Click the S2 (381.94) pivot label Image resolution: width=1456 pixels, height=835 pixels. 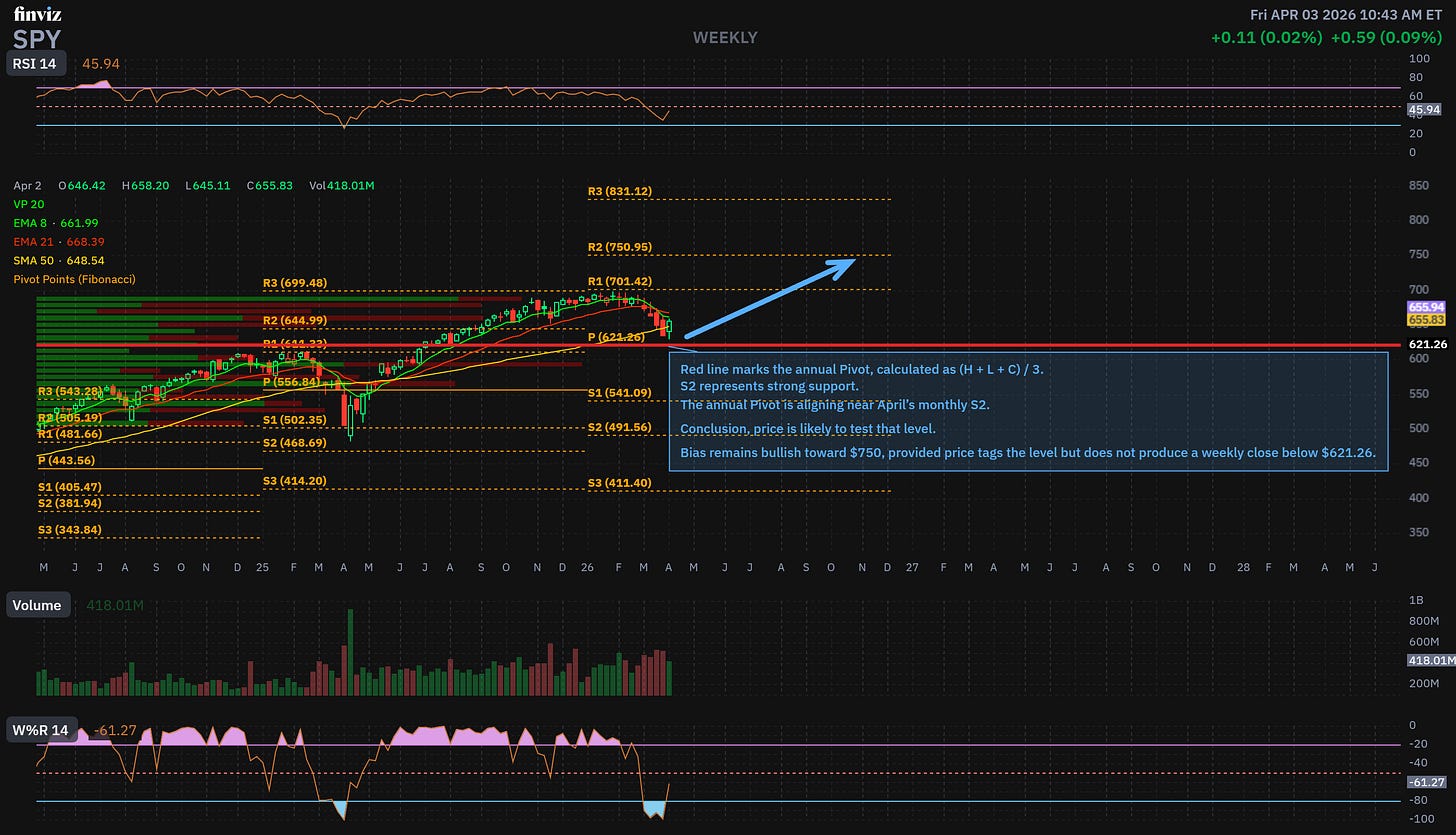click(x=70, y=503)
